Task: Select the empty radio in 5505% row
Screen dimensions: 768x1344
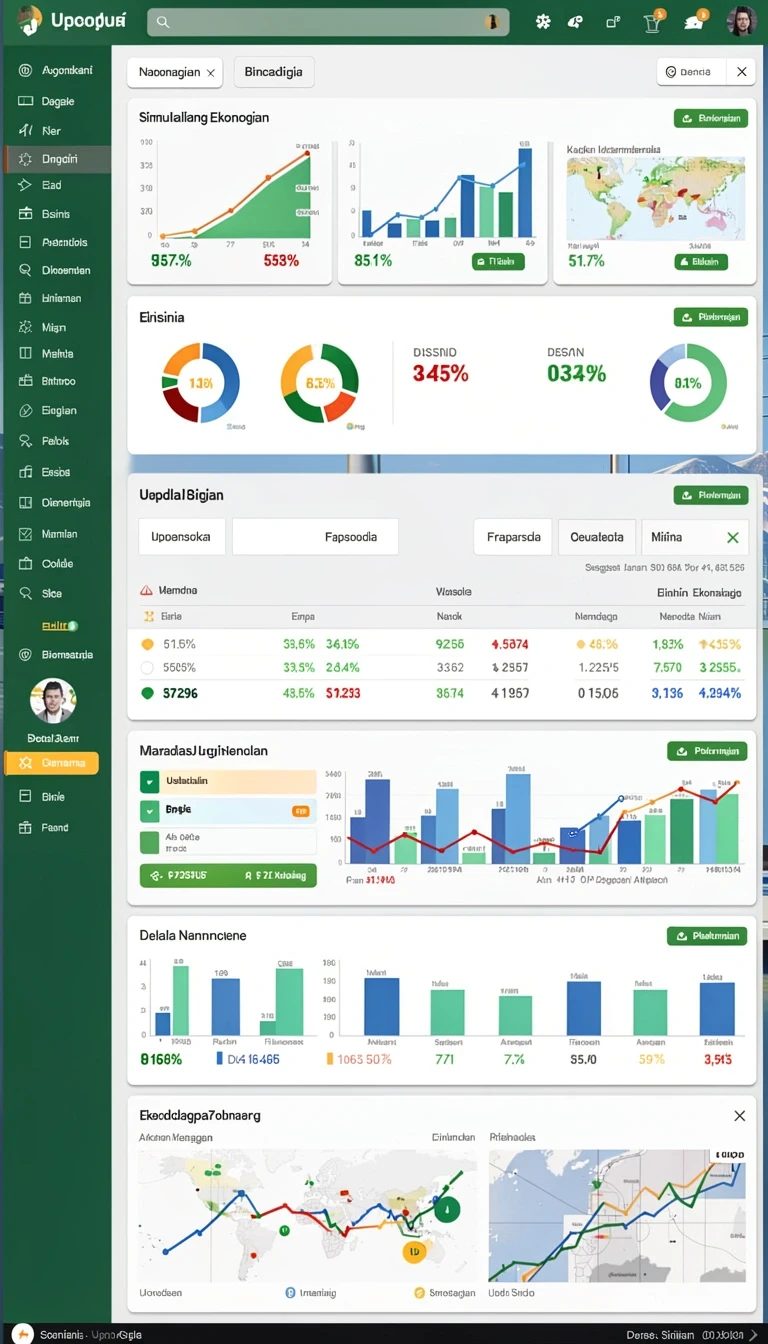Action: pyautogui.click(x=147, y=668)
